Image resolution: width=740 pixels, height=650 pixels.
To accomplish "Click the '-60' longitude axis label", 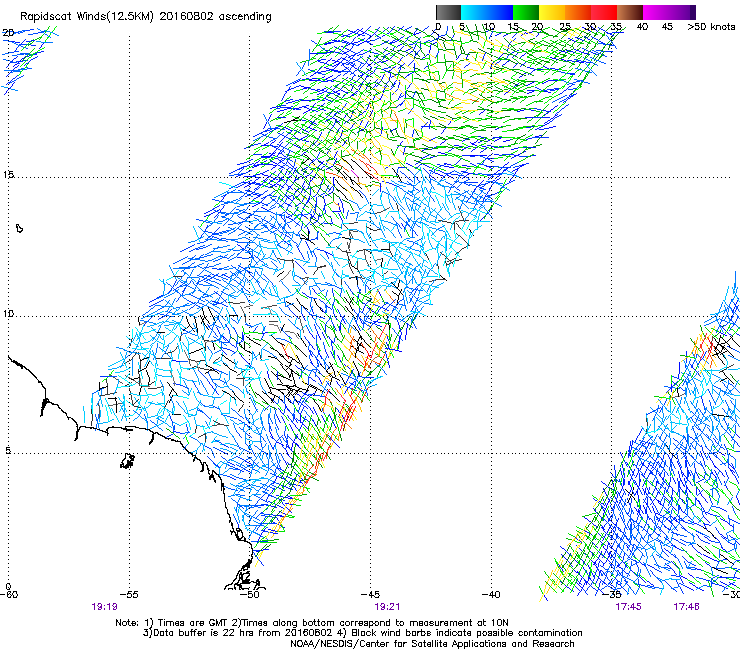I will click(9, 594).
